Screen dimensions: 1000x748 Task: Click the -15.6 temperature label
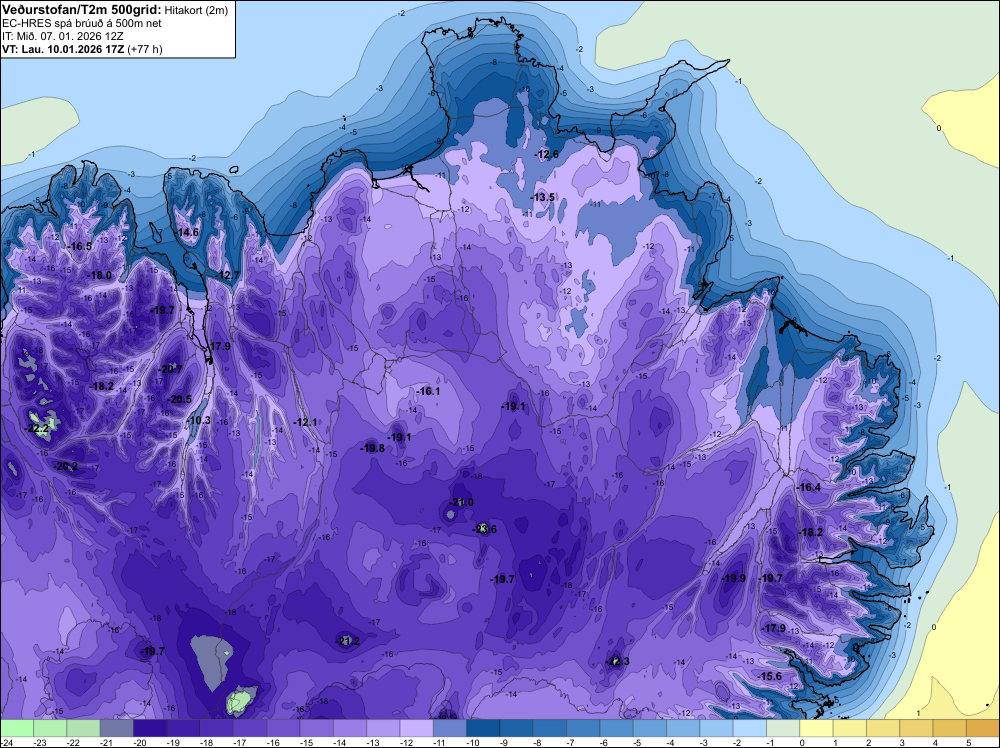[x=769, y=676]
